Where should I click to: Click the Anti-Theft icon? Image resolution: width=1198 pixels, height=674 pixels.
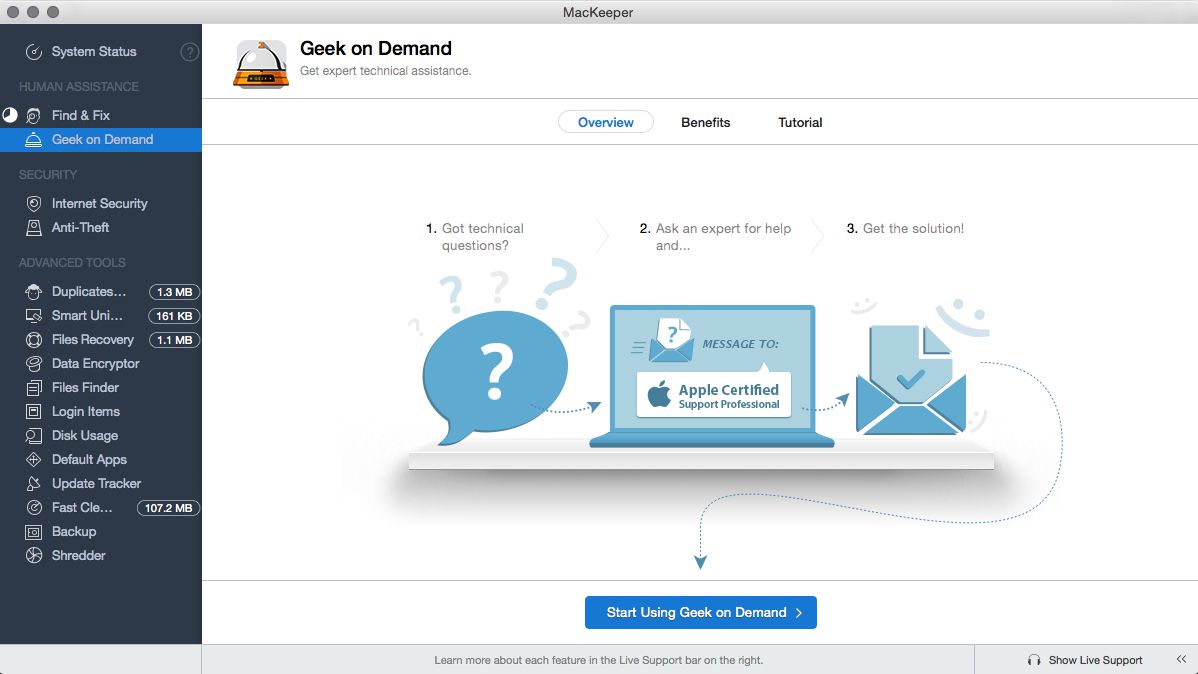34,228
